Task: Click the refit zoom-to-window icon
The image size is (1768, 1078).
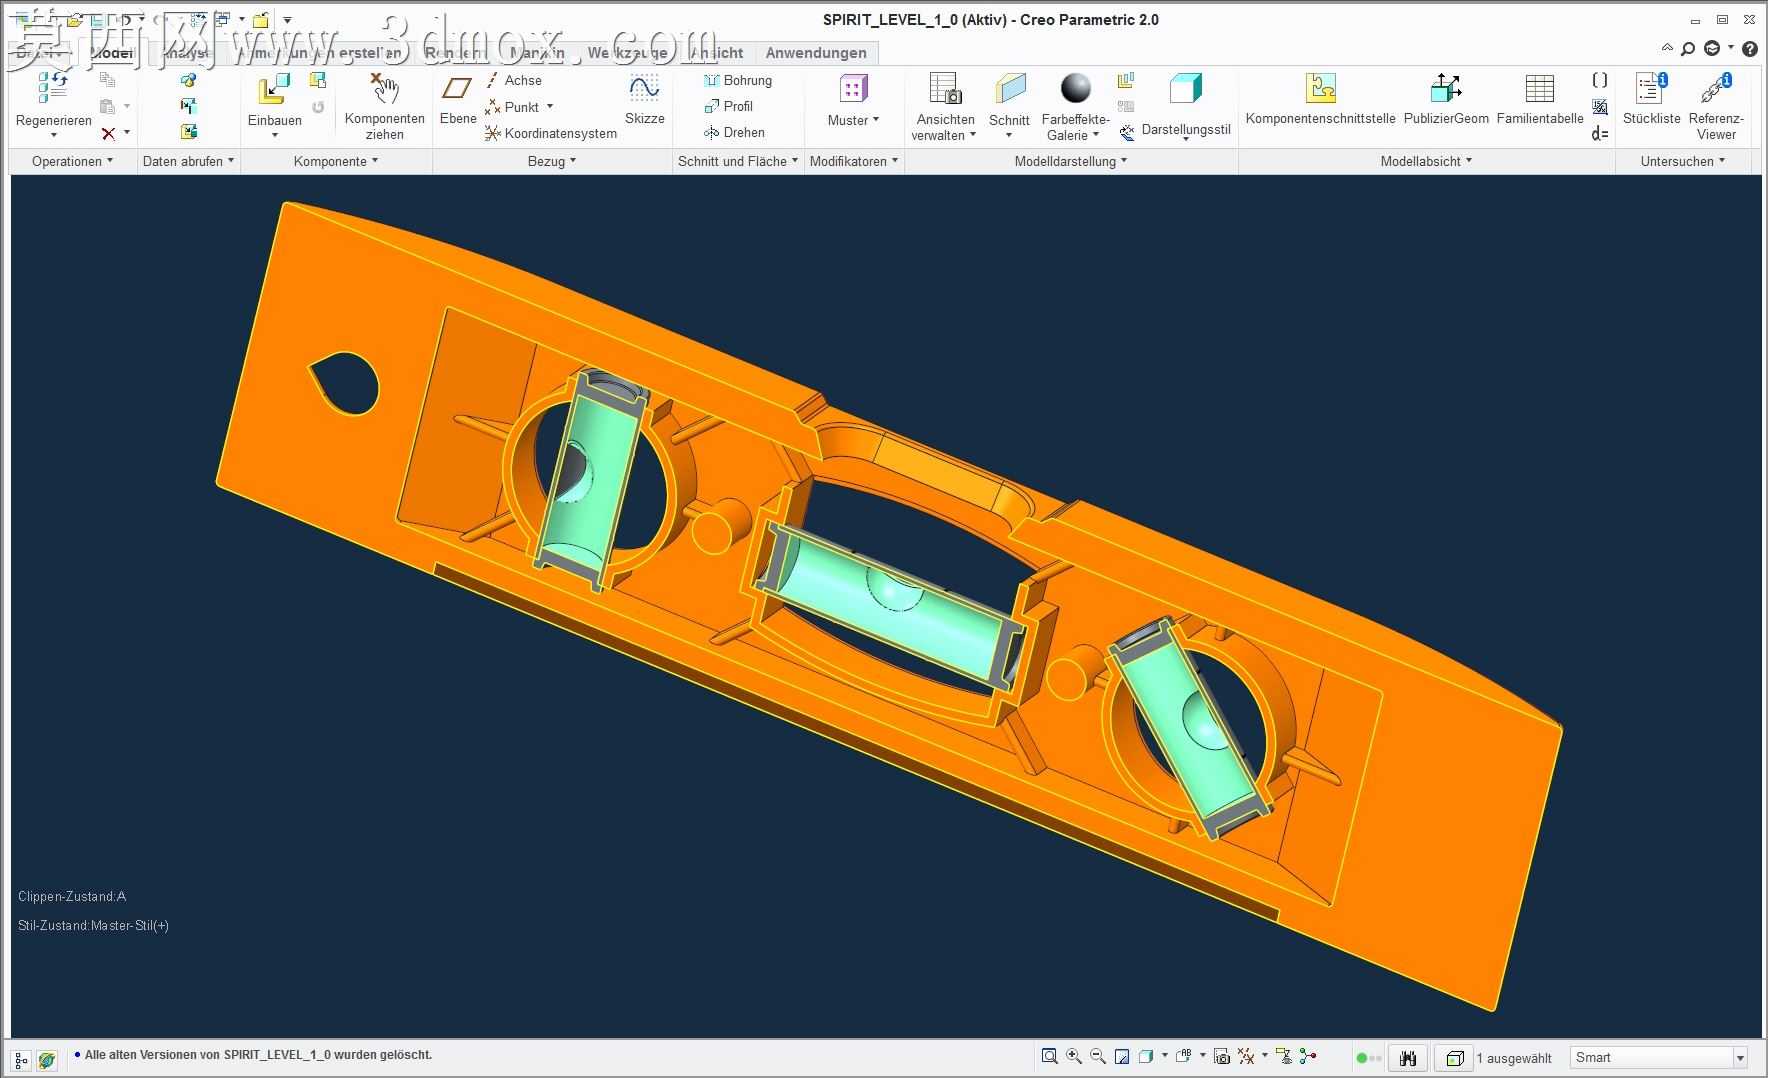Action: click(1049, 1056)
